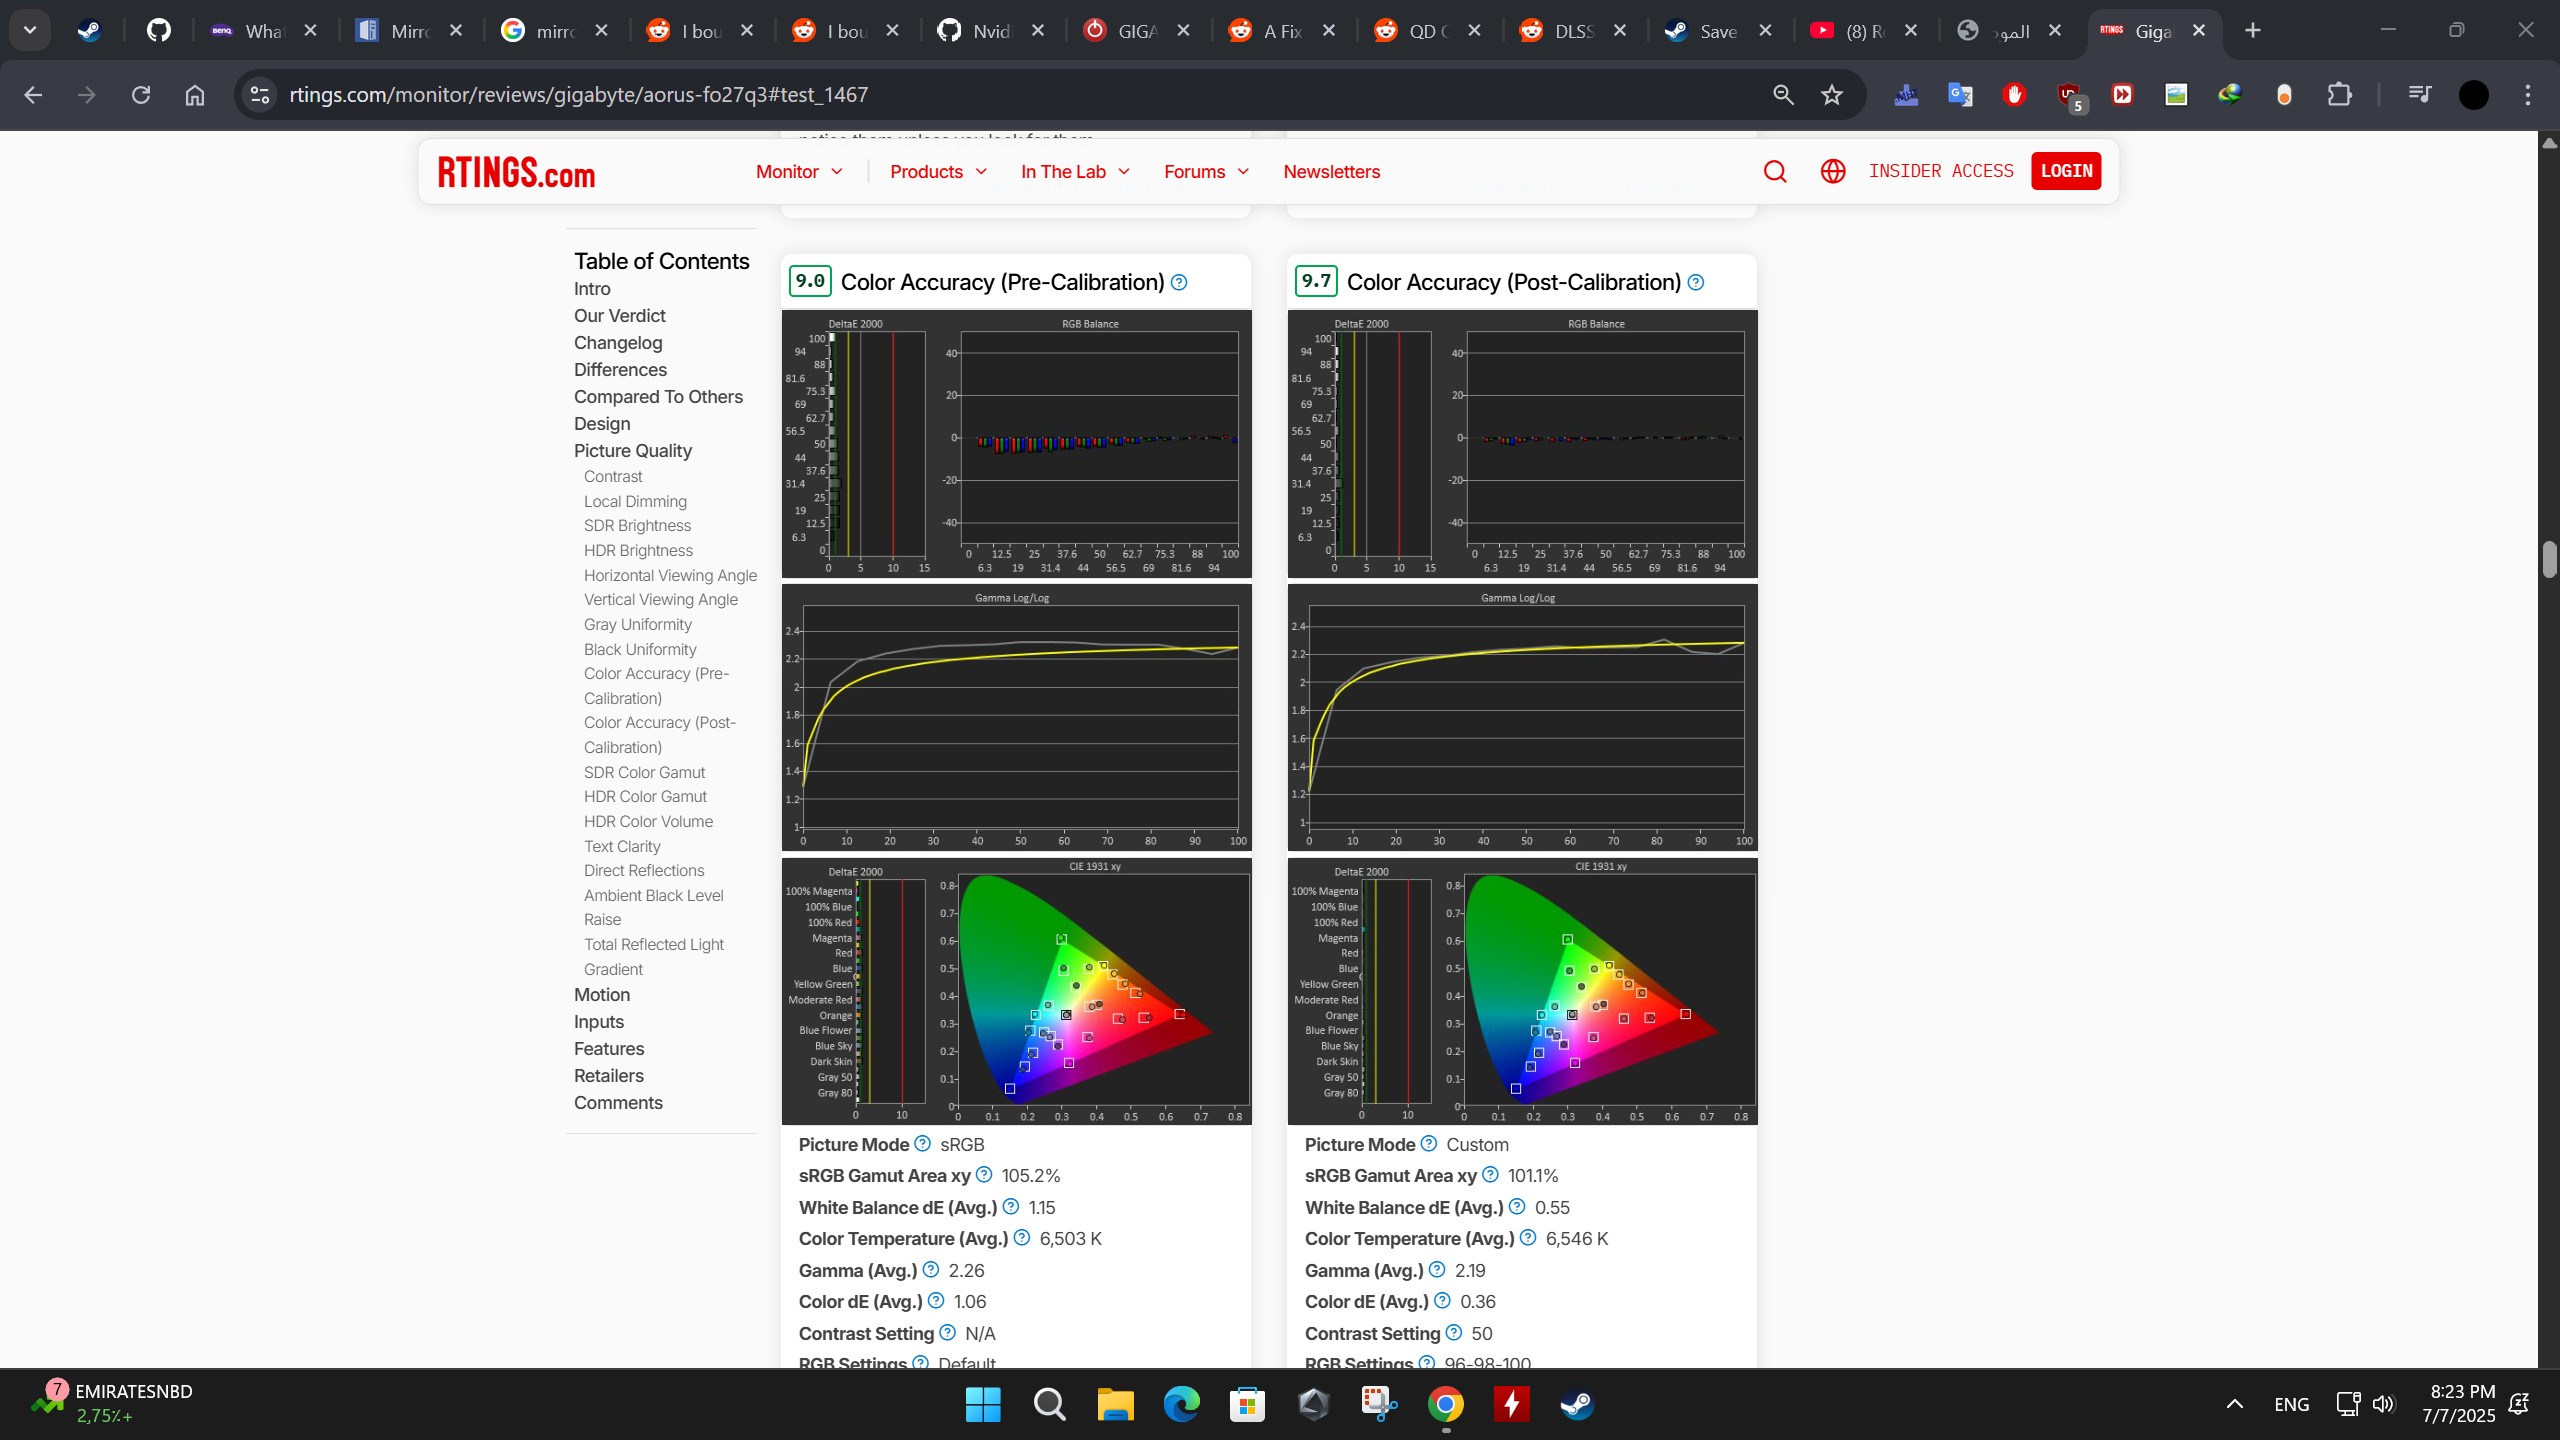Viewport: 2560px width, 1440px height.
Task: Click help icon beside sRGB Picture Mode
Action: pos(923,1144)
